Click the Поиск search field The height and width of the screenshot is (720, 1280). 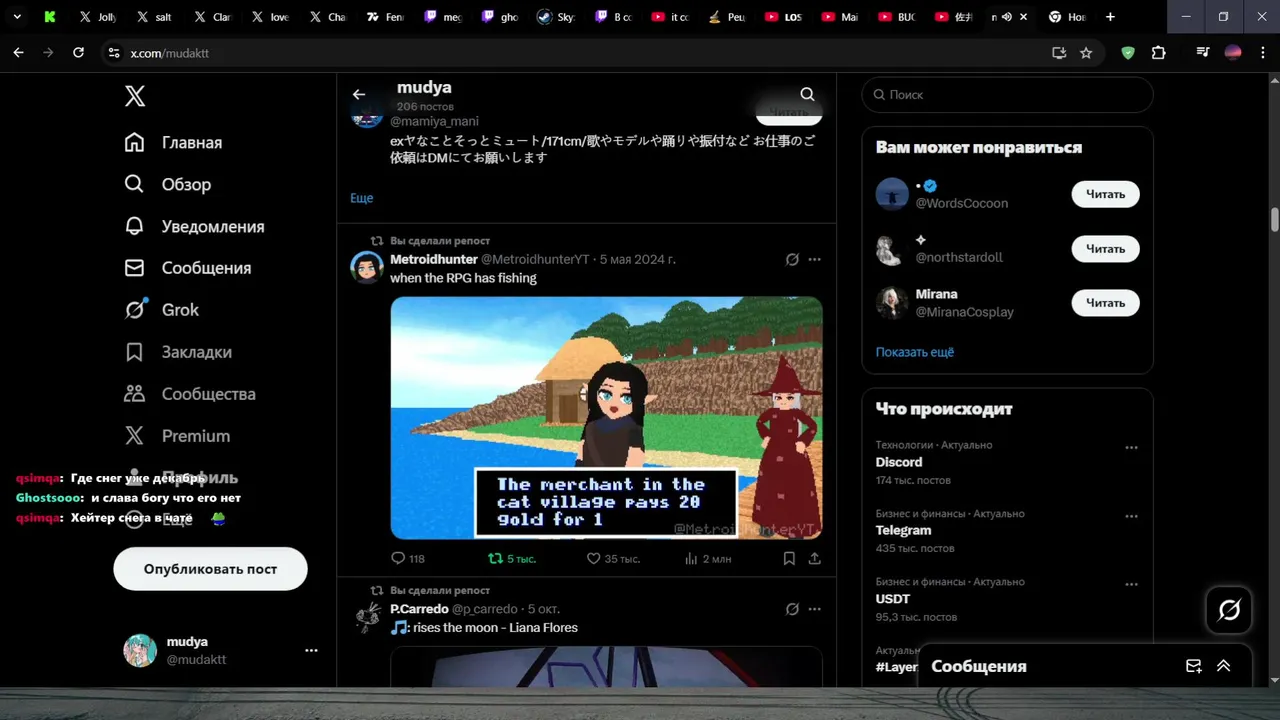[1007, 95]
